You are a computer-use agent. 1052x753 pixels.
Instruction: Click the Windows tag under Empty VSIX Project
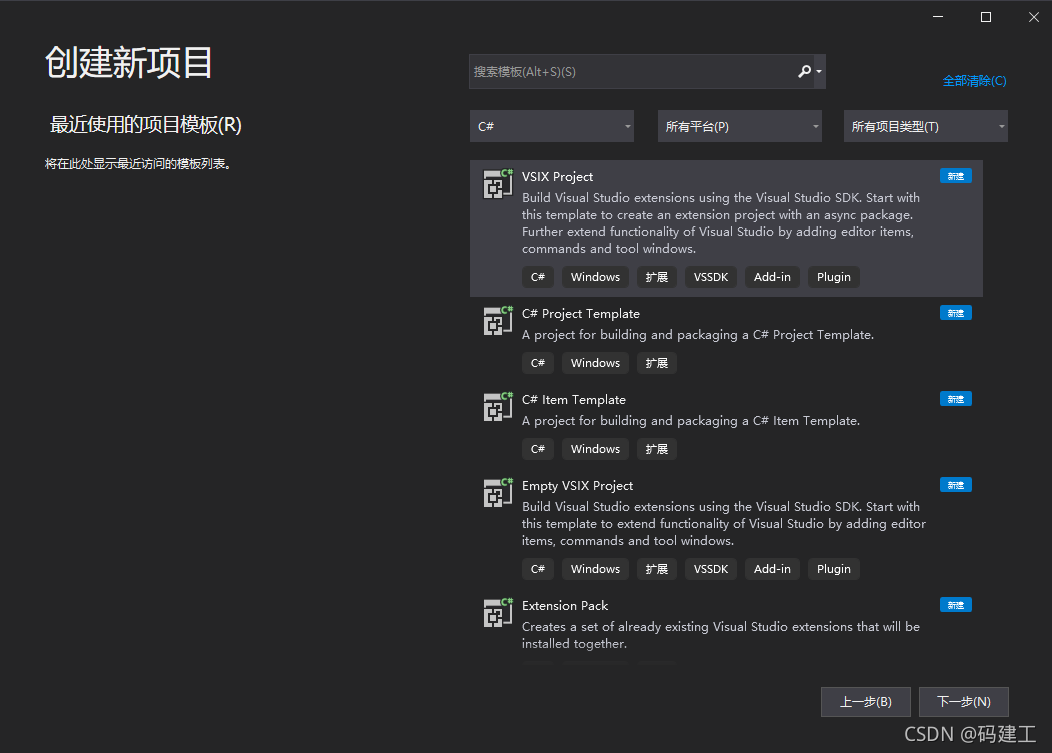point(595,568)
